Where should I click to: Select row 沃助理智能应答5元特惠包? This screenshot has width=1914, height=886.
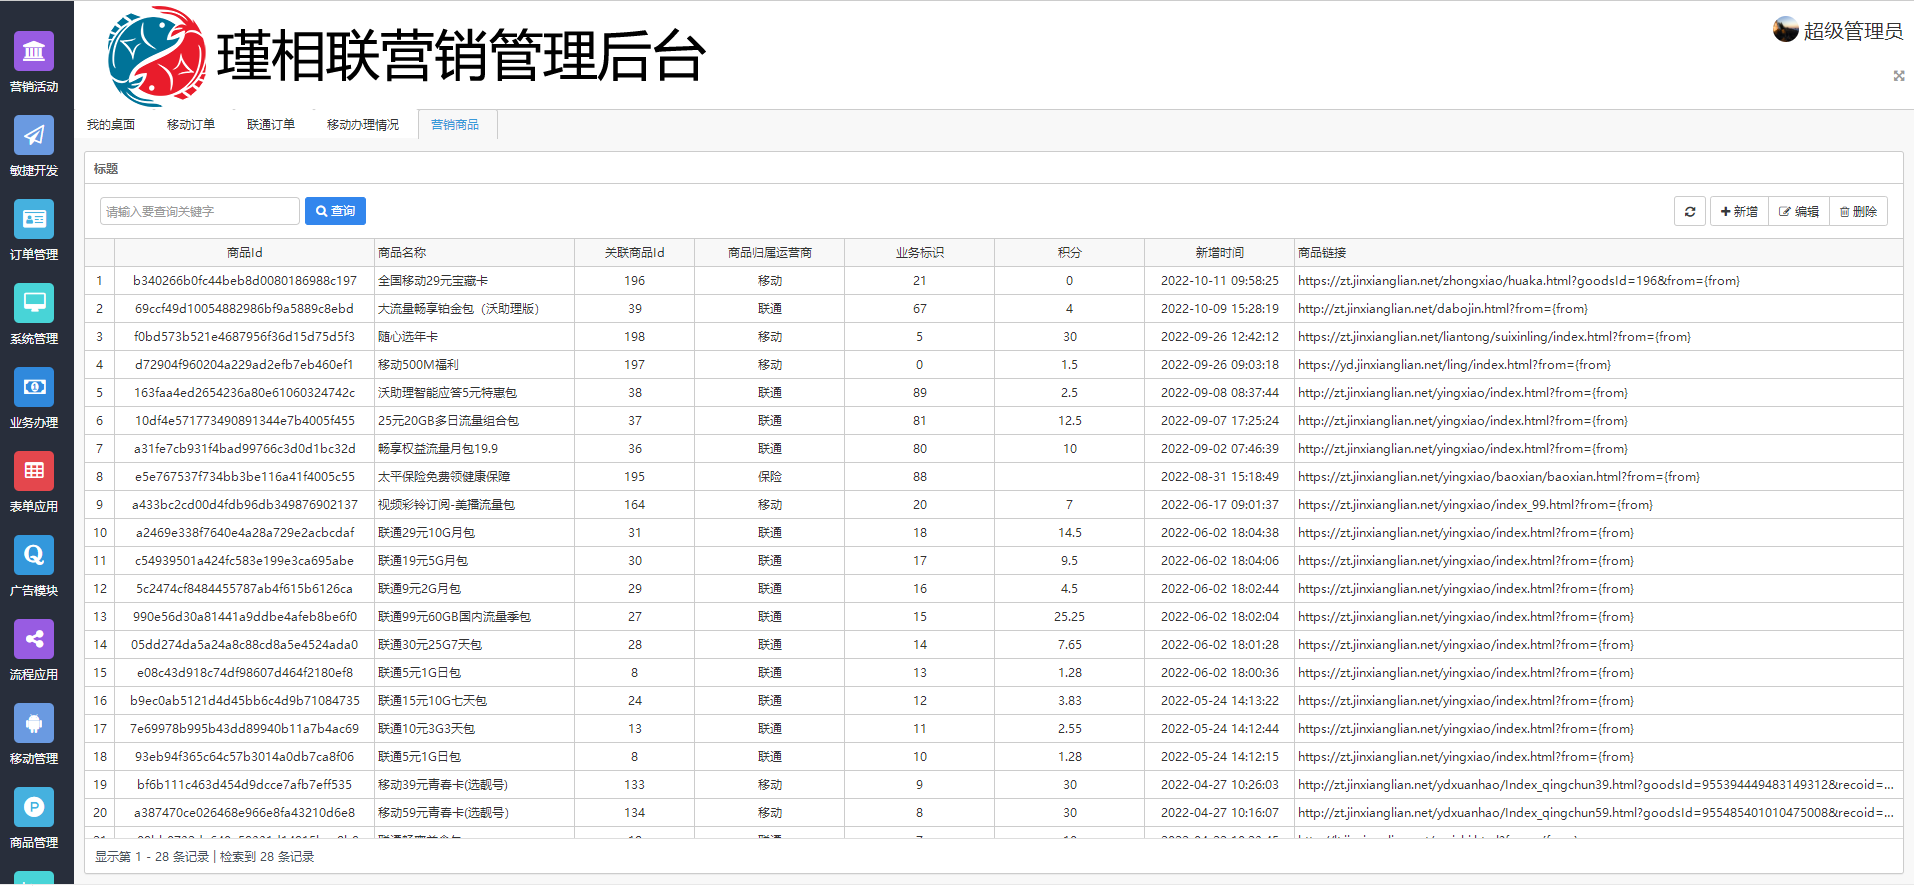pyautogui.click(x=994, y=393)
